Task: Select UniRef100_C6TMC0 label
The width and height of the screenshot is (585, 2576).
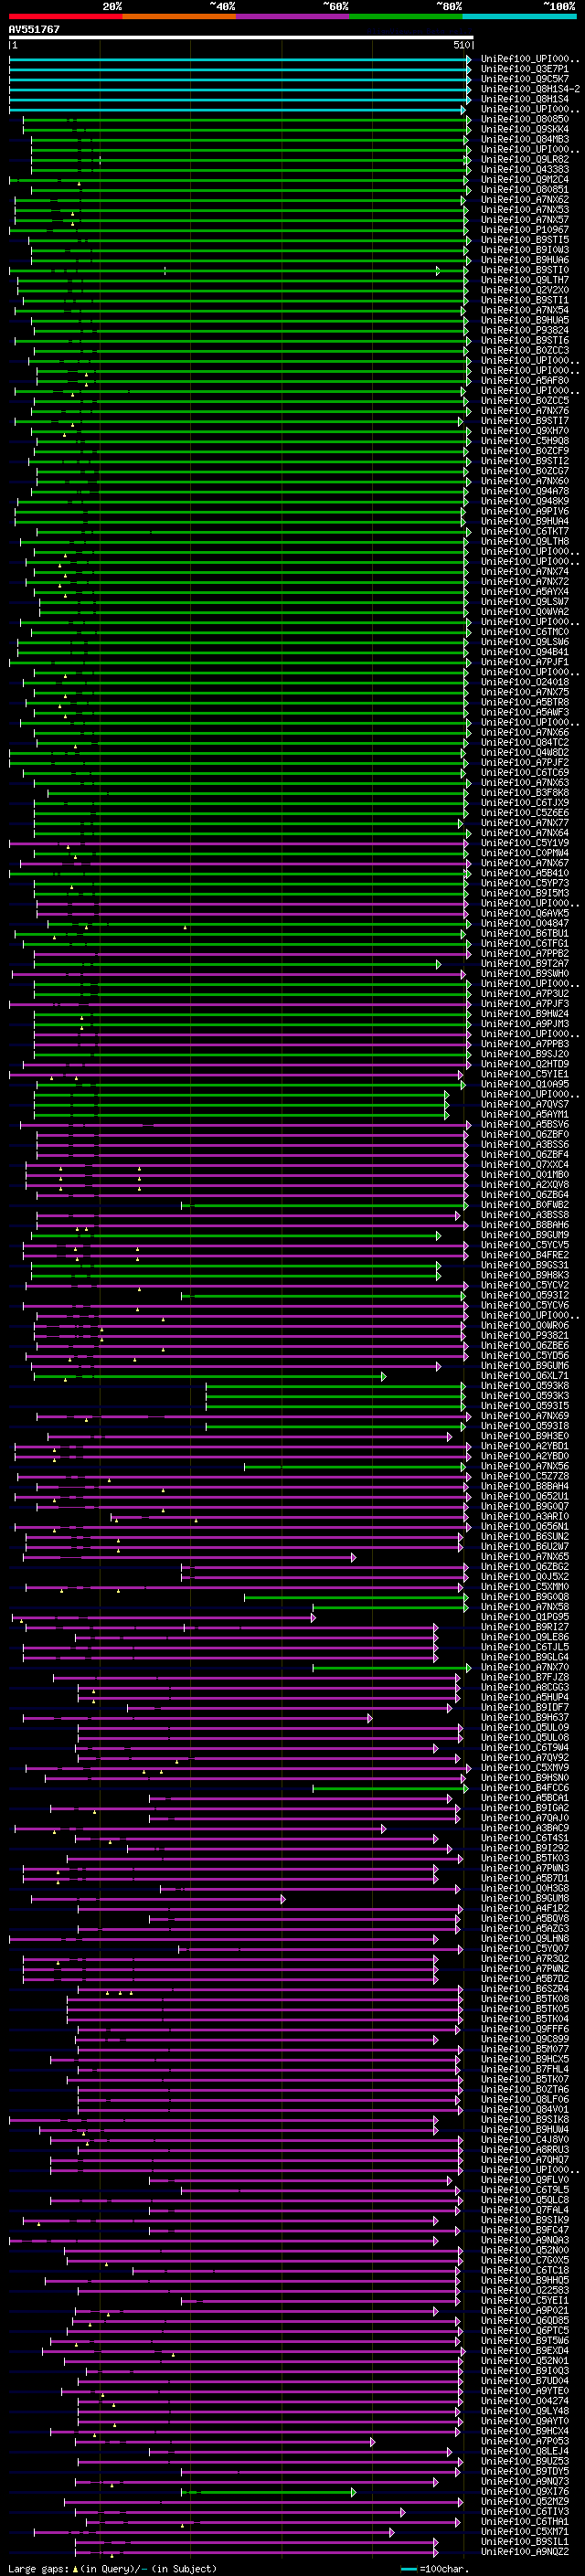Action: [x=525, y=632]
